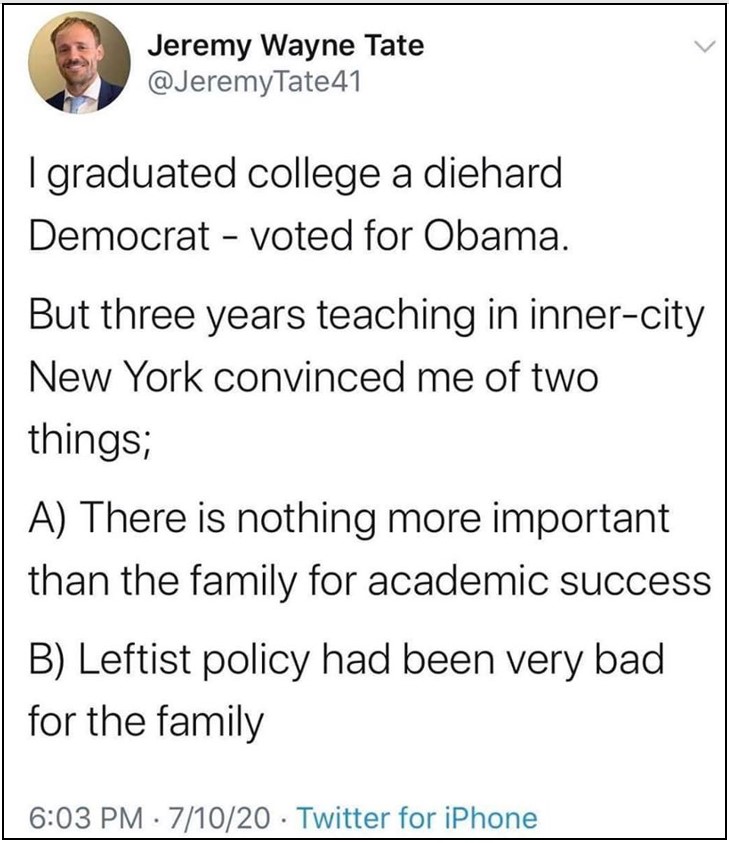The image size is (729, 843).
Task: Click the word Democrat in the tweet
Action: (x=119, y=235)
